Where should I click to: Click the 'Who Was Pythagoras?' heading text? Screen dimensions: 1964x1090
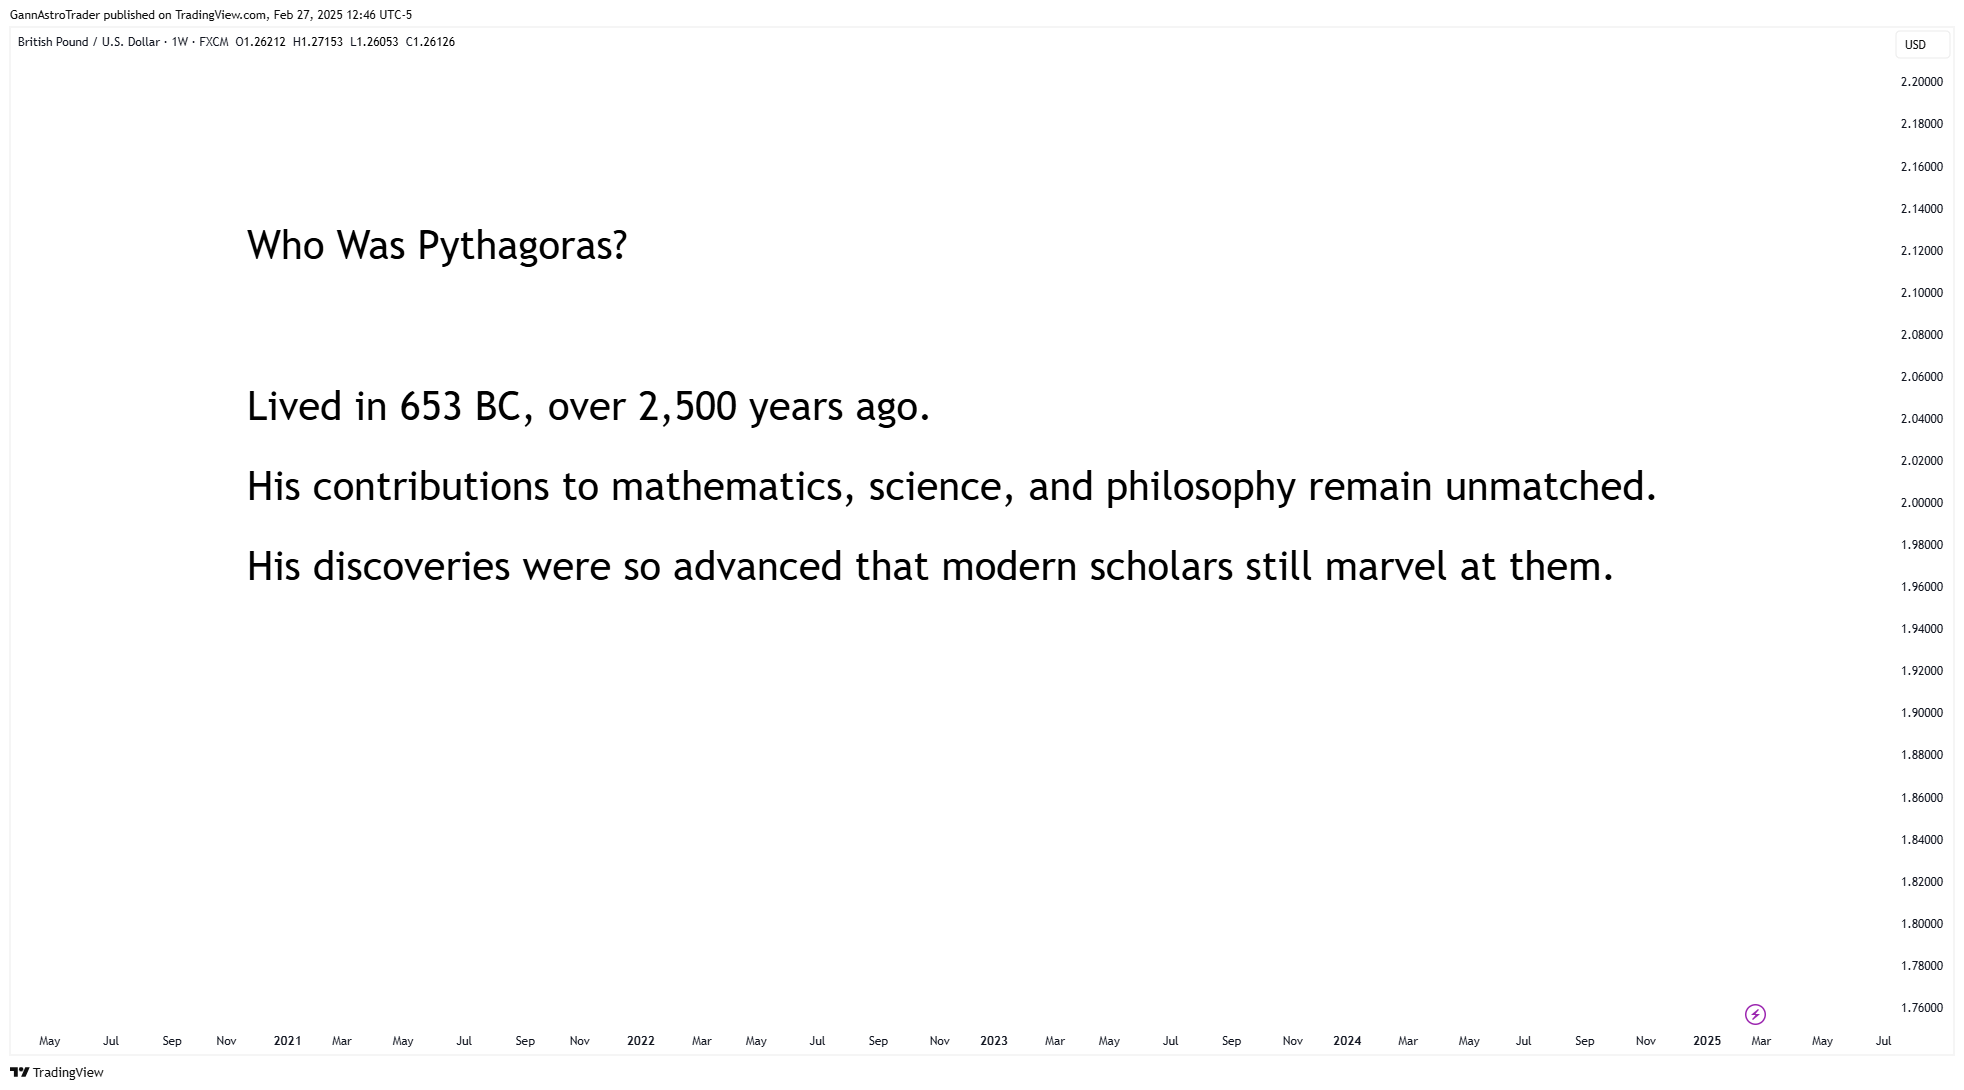[x=437, y=246]
